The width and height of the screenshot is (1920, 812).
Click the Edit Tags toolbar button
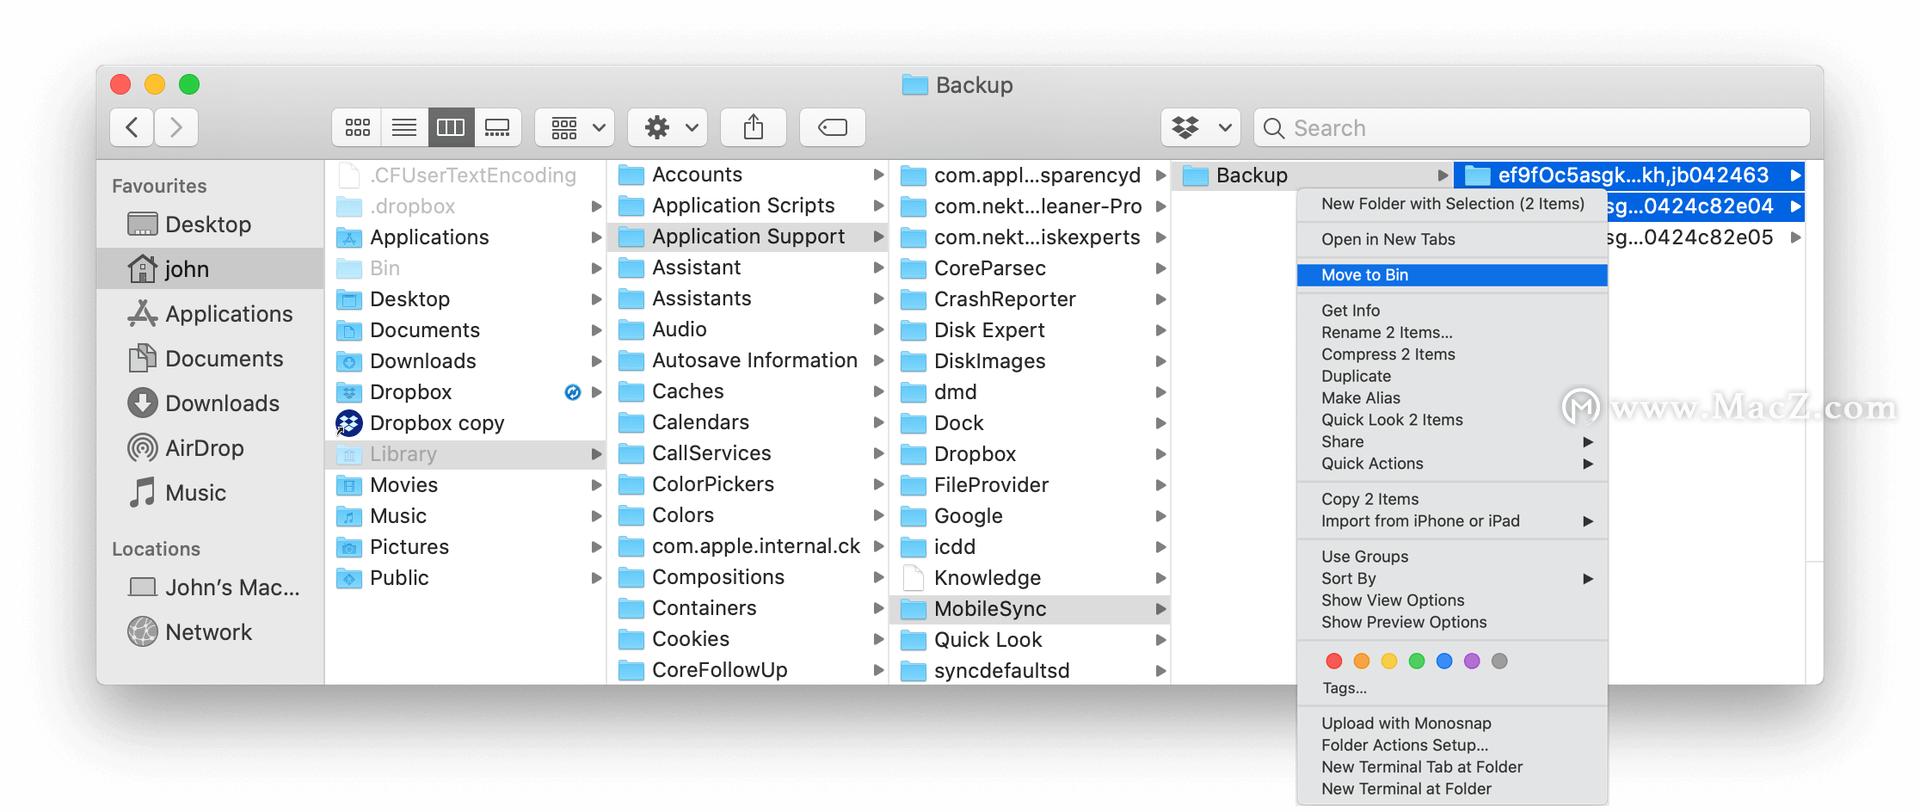click(x=833, y=127)
